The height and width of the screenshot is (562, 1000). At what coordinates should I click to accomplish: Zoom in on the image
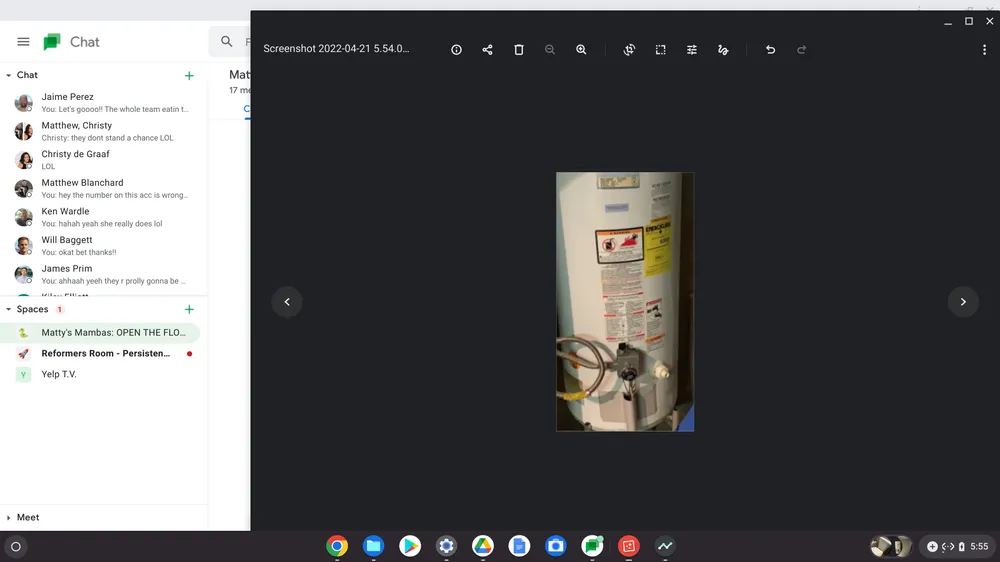(x=581, y=50)
